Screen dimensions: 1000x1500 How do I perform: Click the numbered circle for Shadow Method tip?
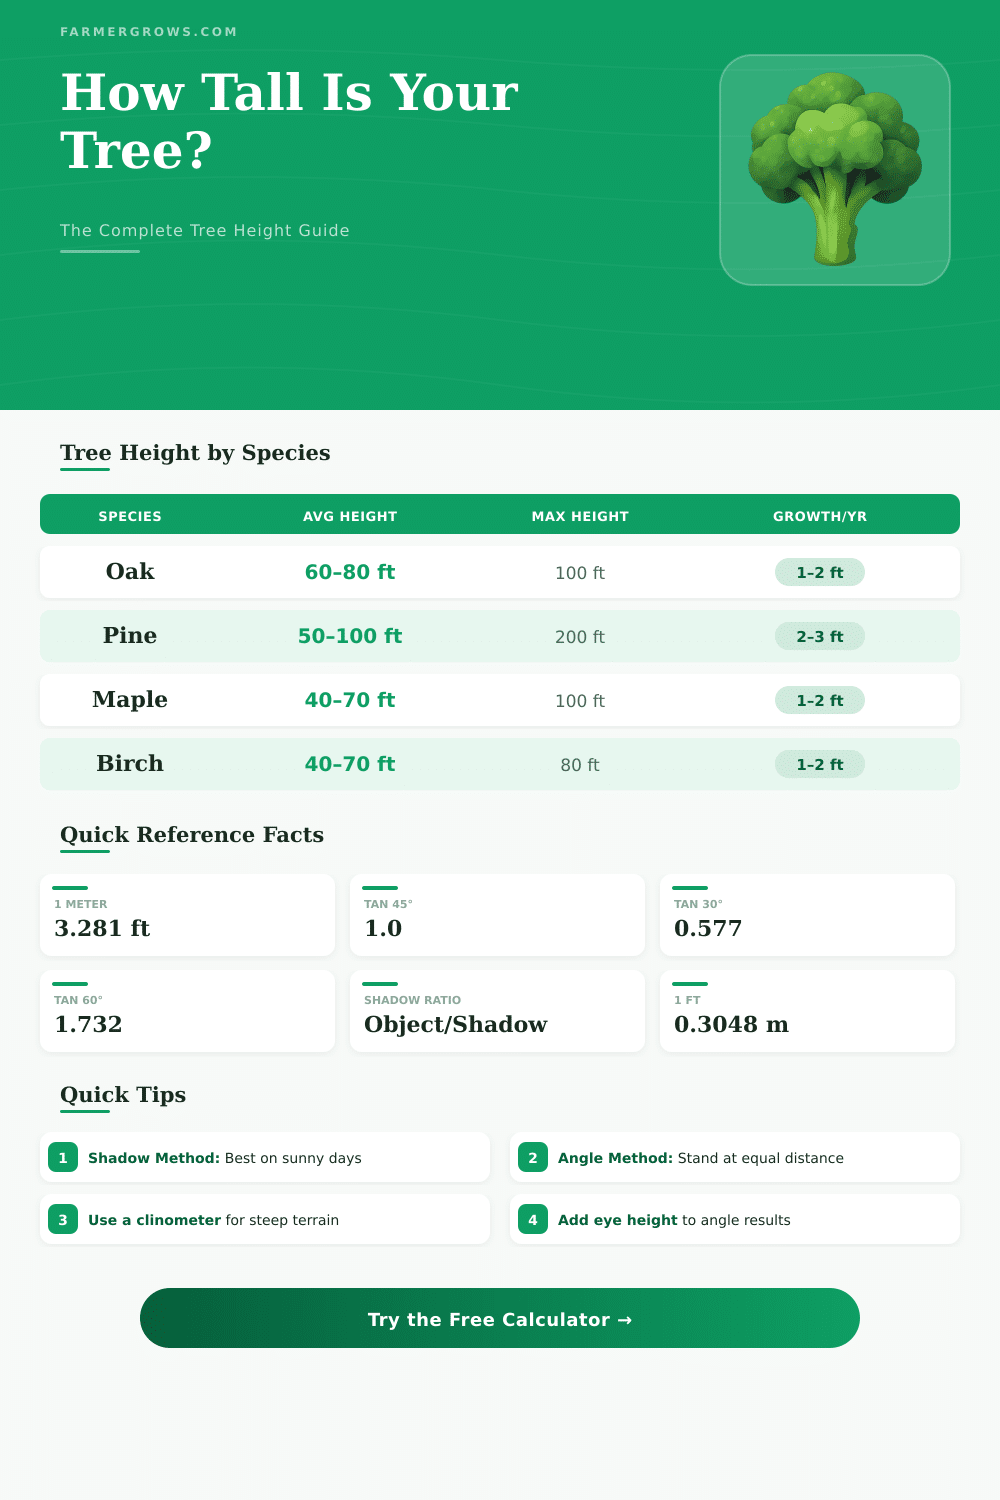tap(63, 1157)
